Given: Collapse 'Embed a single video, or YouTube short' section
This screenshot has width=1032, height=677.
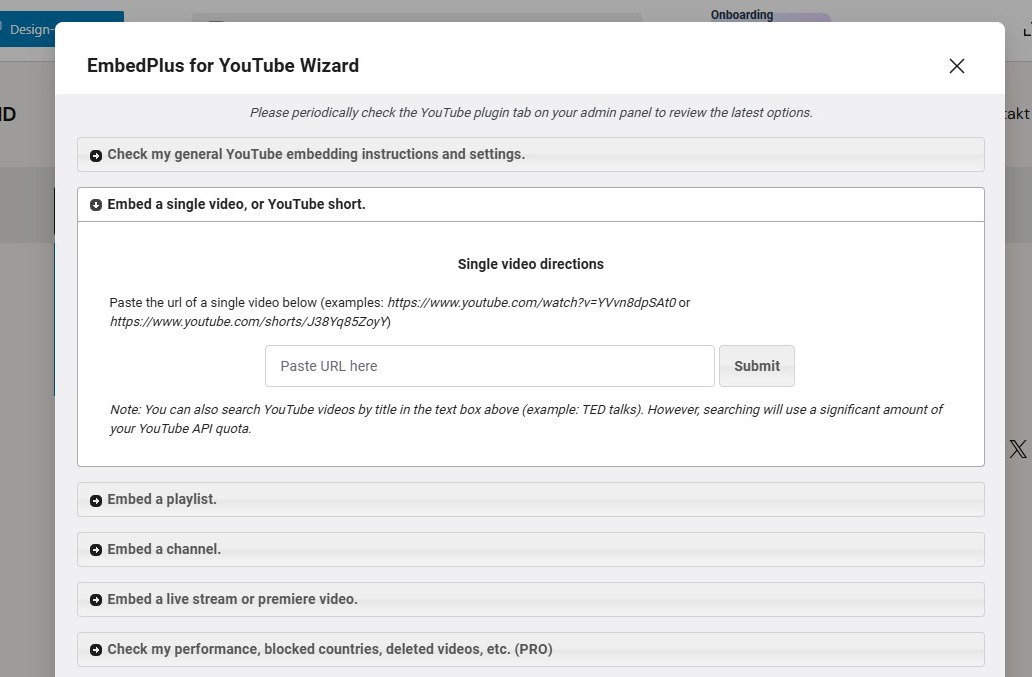Looking at the screenshot, I should [x=530, y=205].
